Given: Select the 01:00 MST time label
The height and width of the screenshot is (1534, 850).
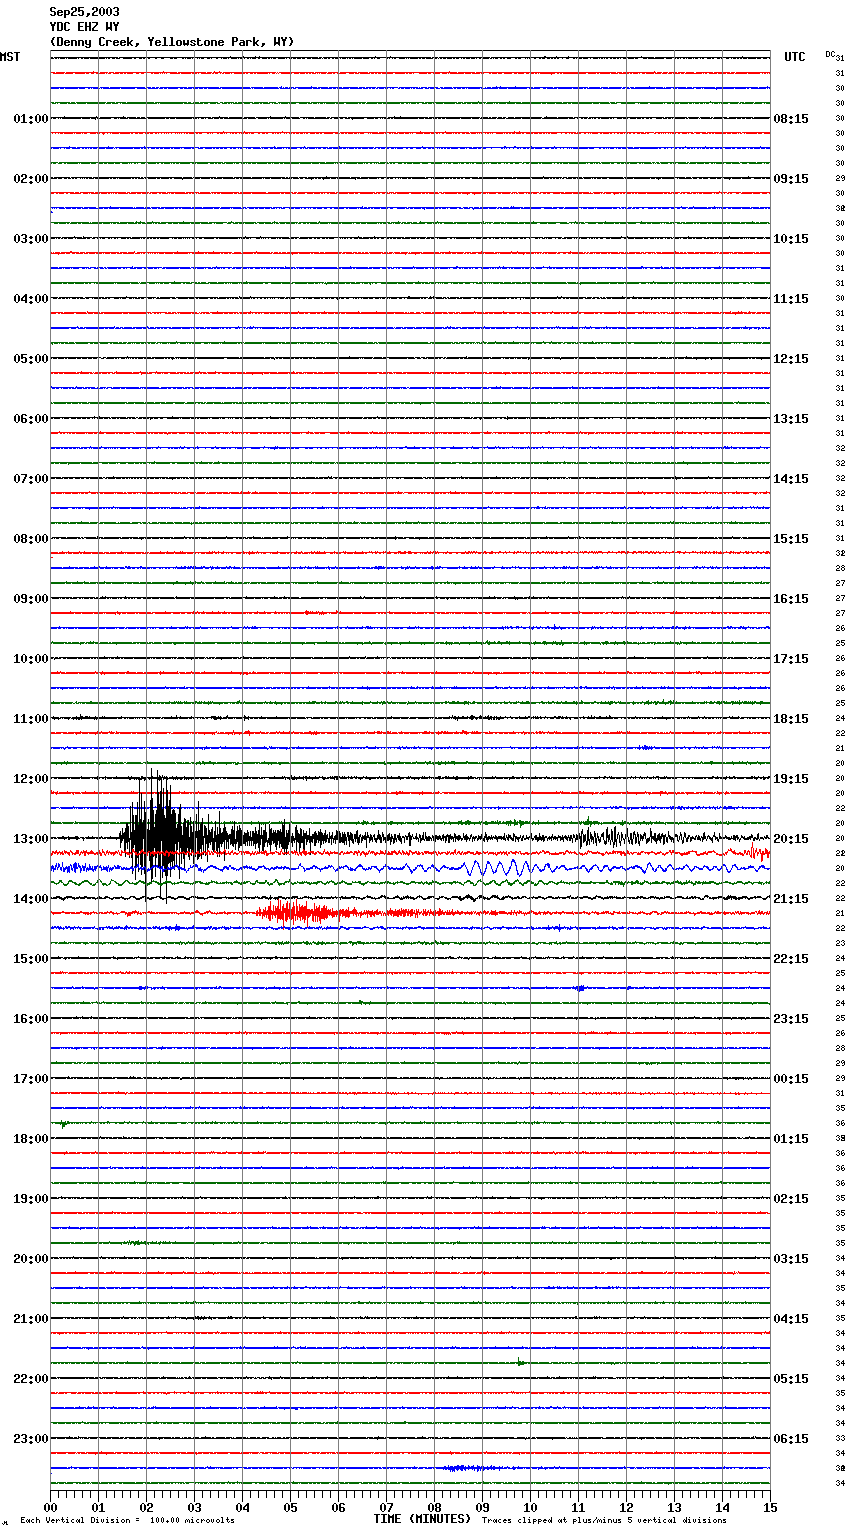Looking at the screenshot, I should click(31, 119).
